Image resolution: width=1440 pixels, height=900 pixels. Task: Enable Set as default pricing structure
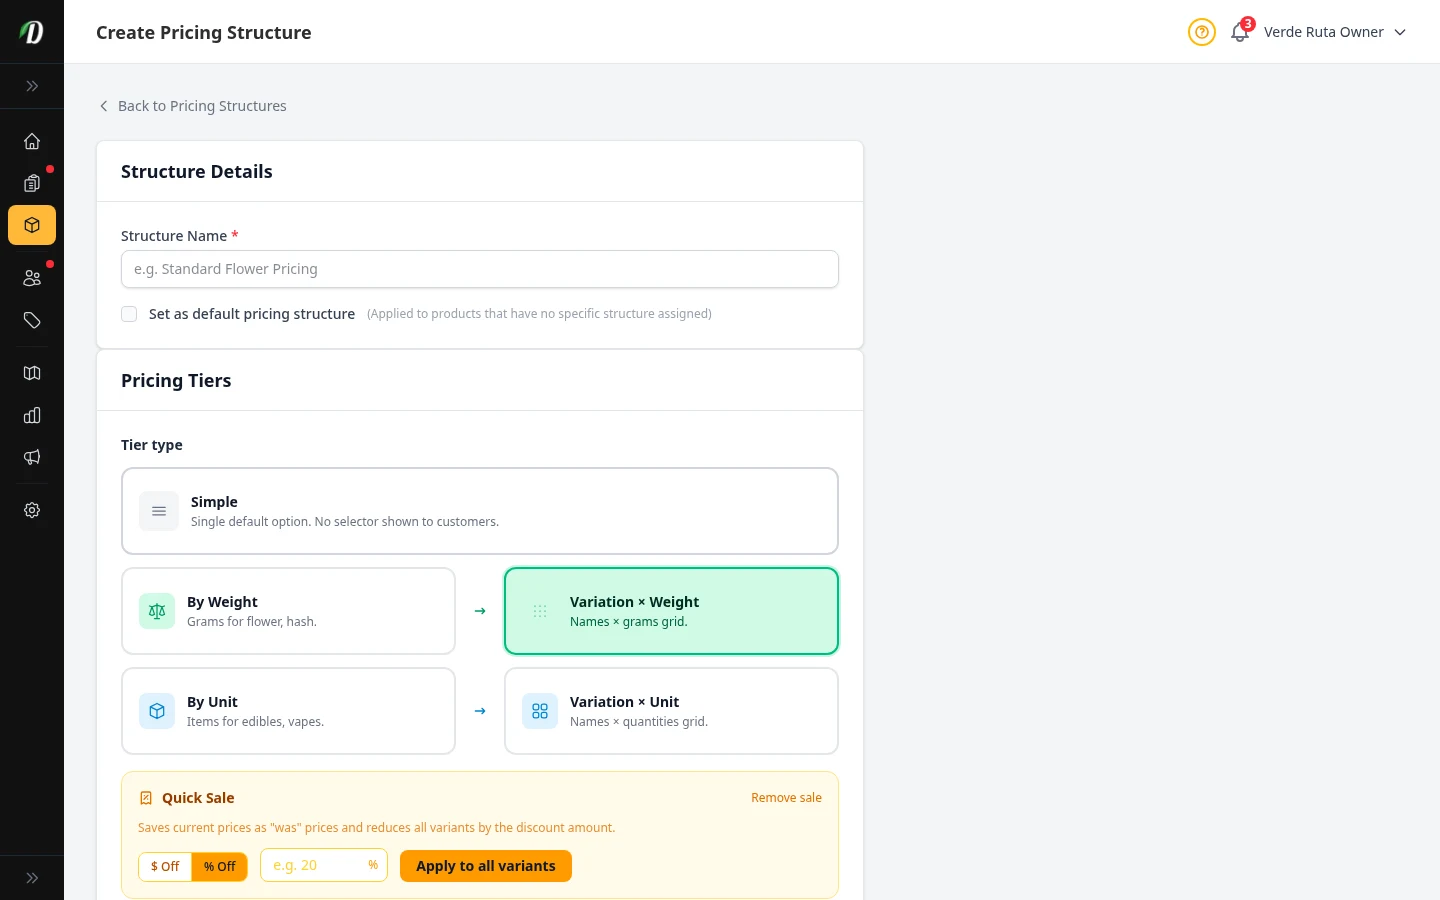tap(129, 313)
